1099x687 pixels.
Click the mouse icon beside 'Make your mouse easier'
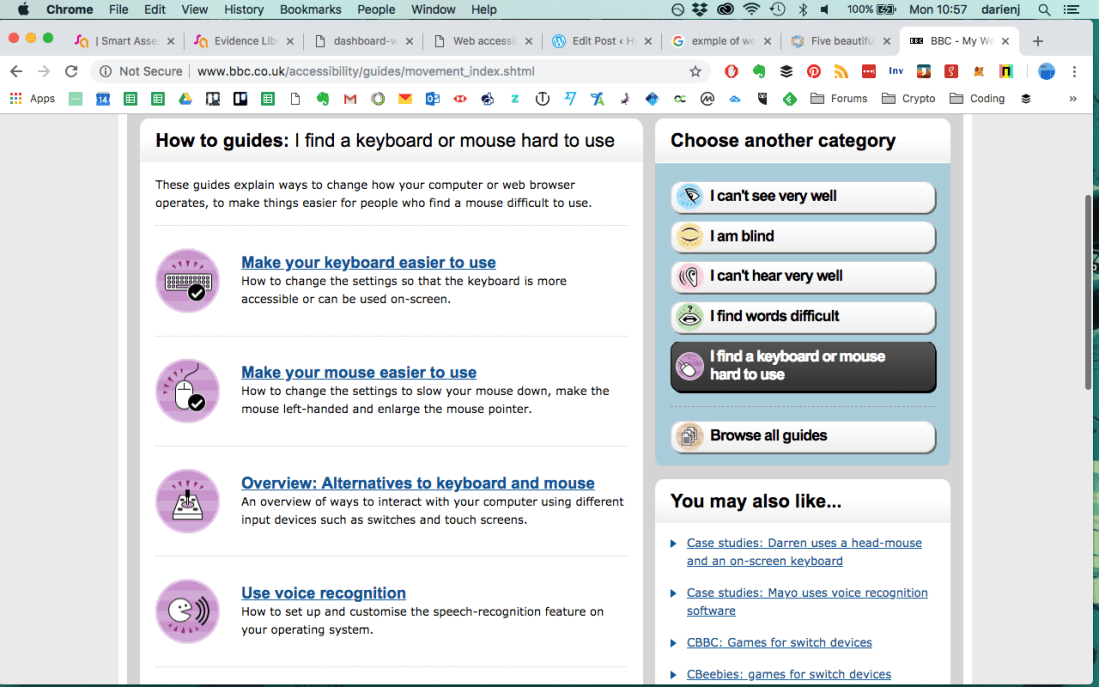click(187, 390)
